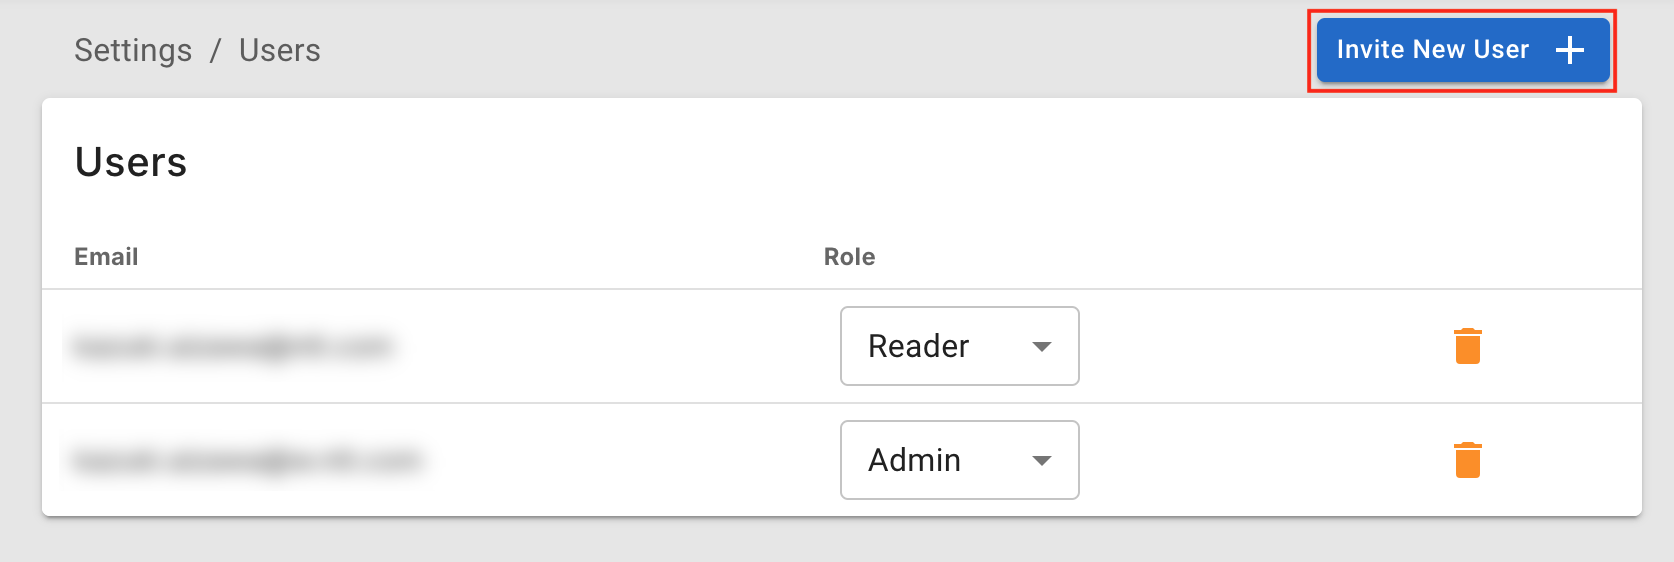The image size is (1674, 562).
Task: Delete the user with Reader role
Action: click(1467, 346)
